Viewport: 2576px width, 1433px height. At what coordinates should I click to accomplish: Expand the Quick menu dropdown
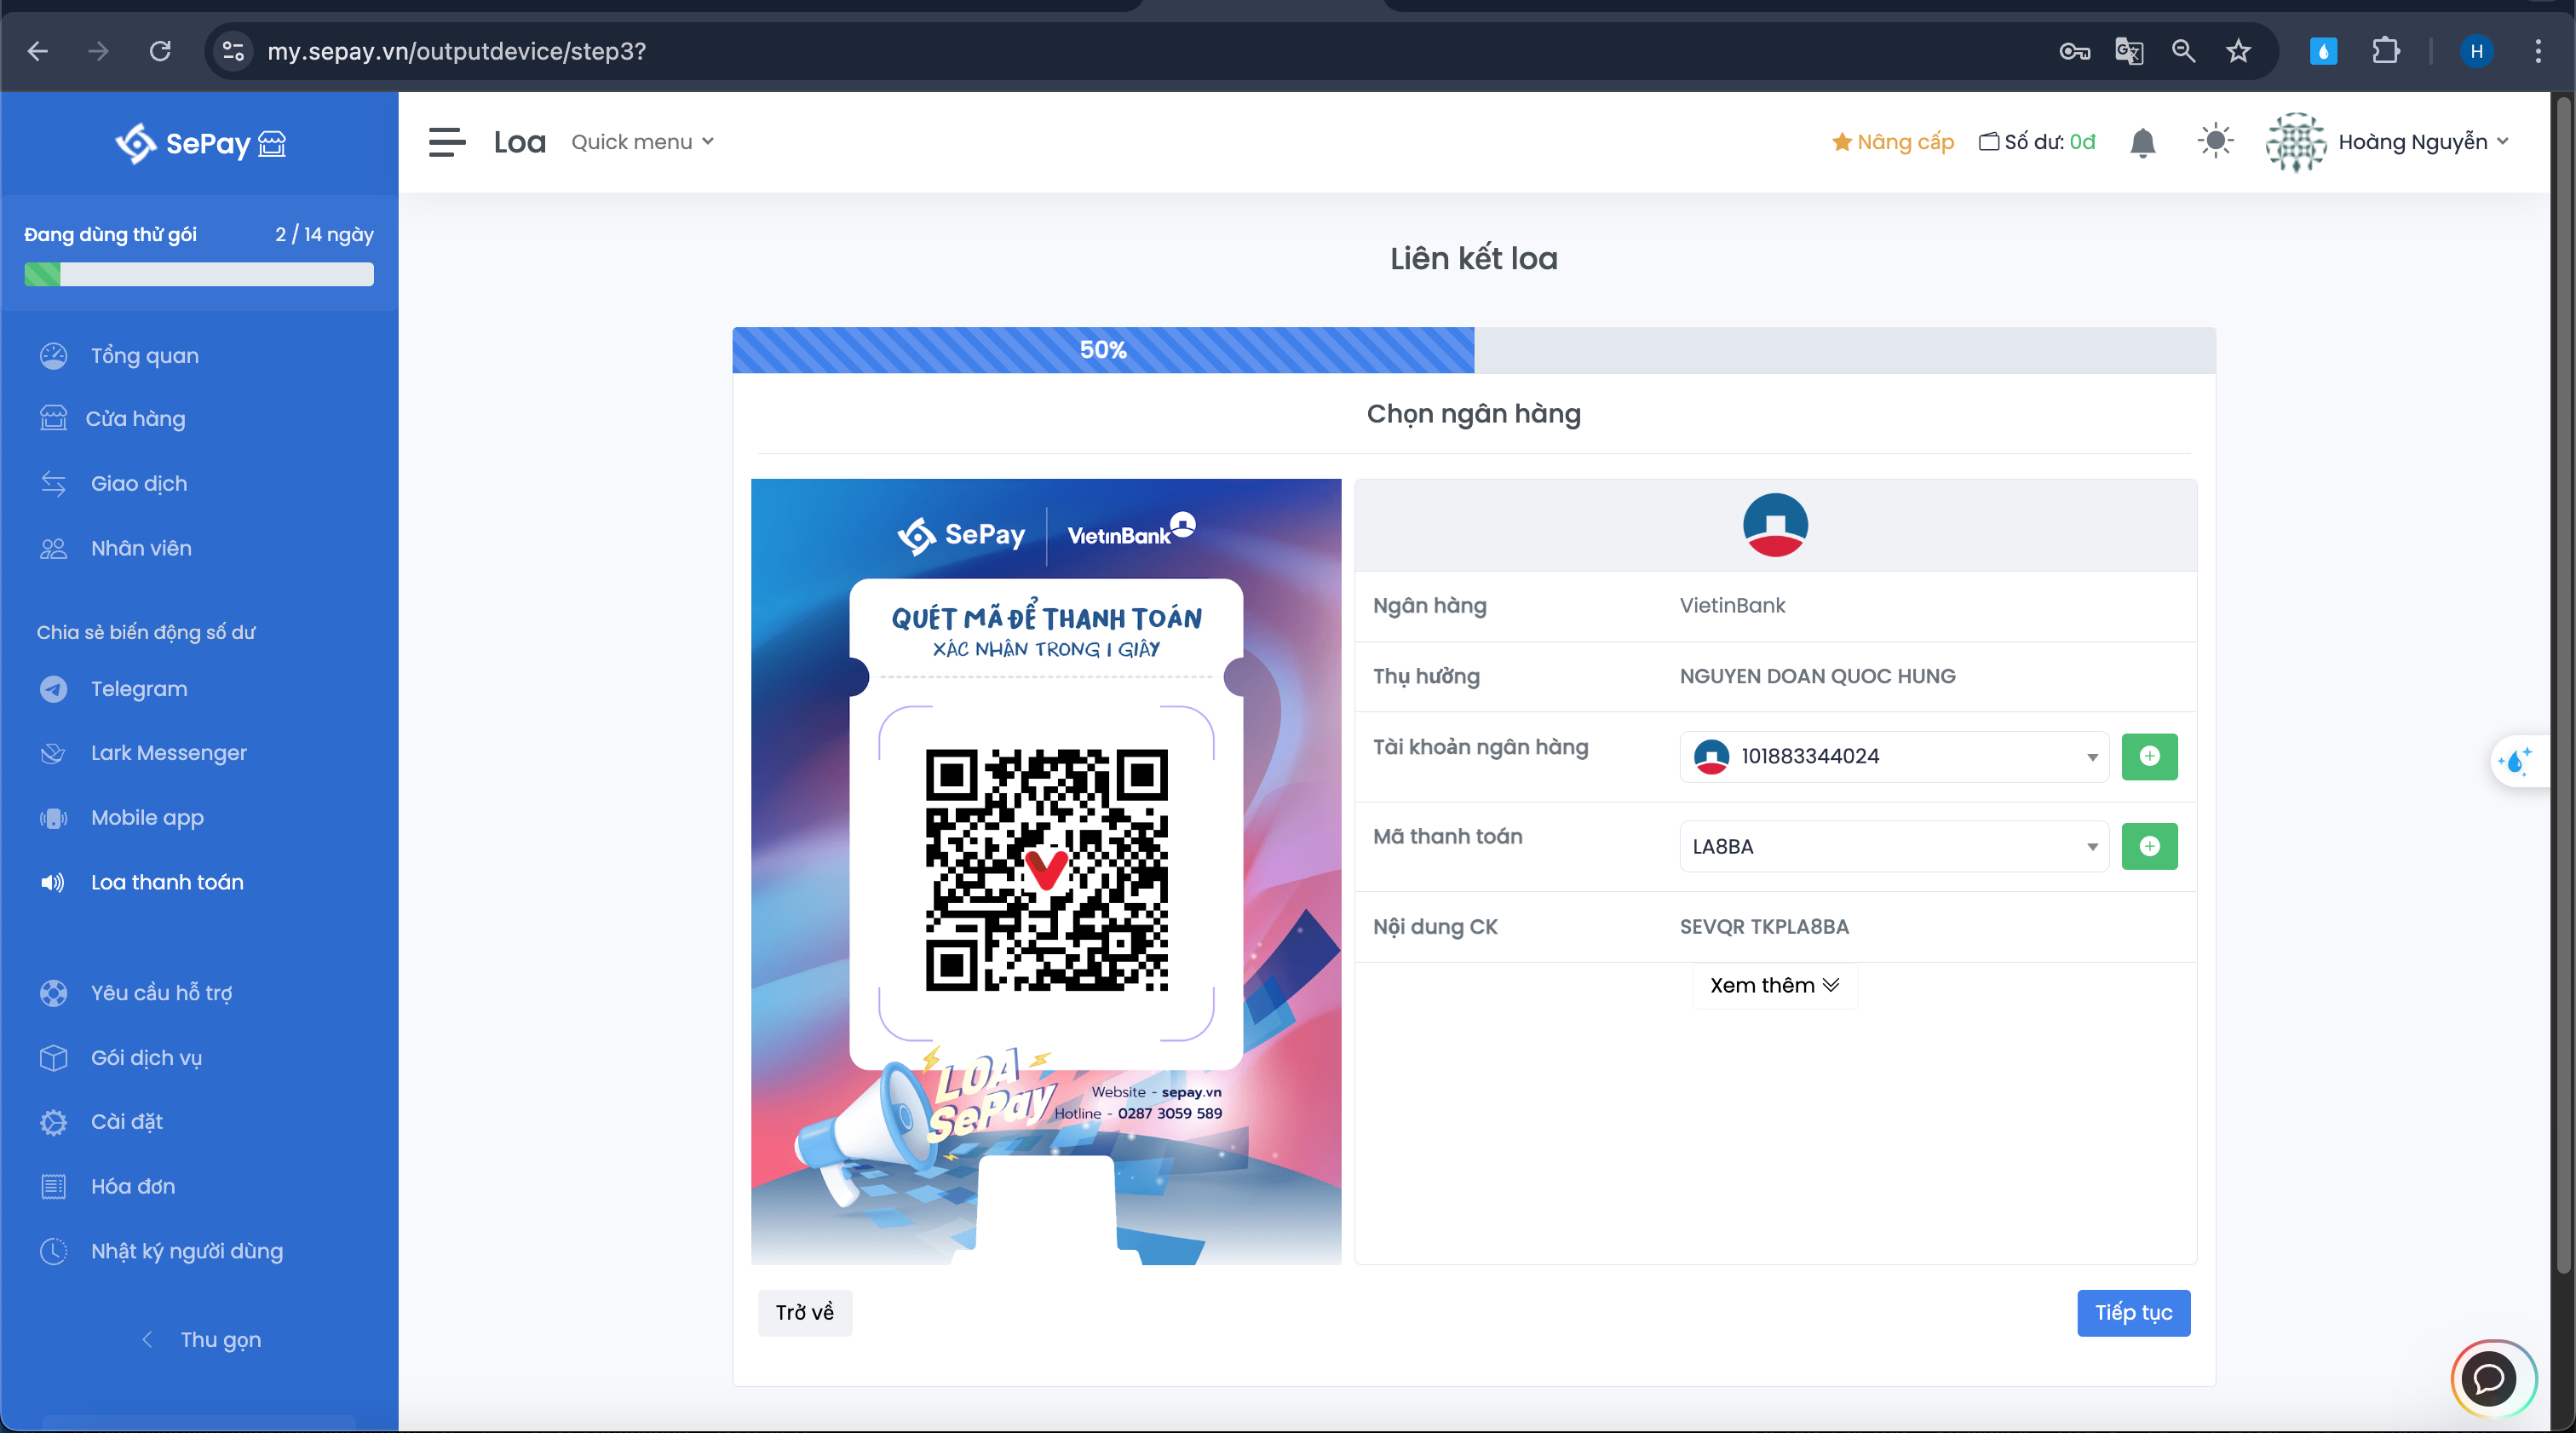click(642, 142)
